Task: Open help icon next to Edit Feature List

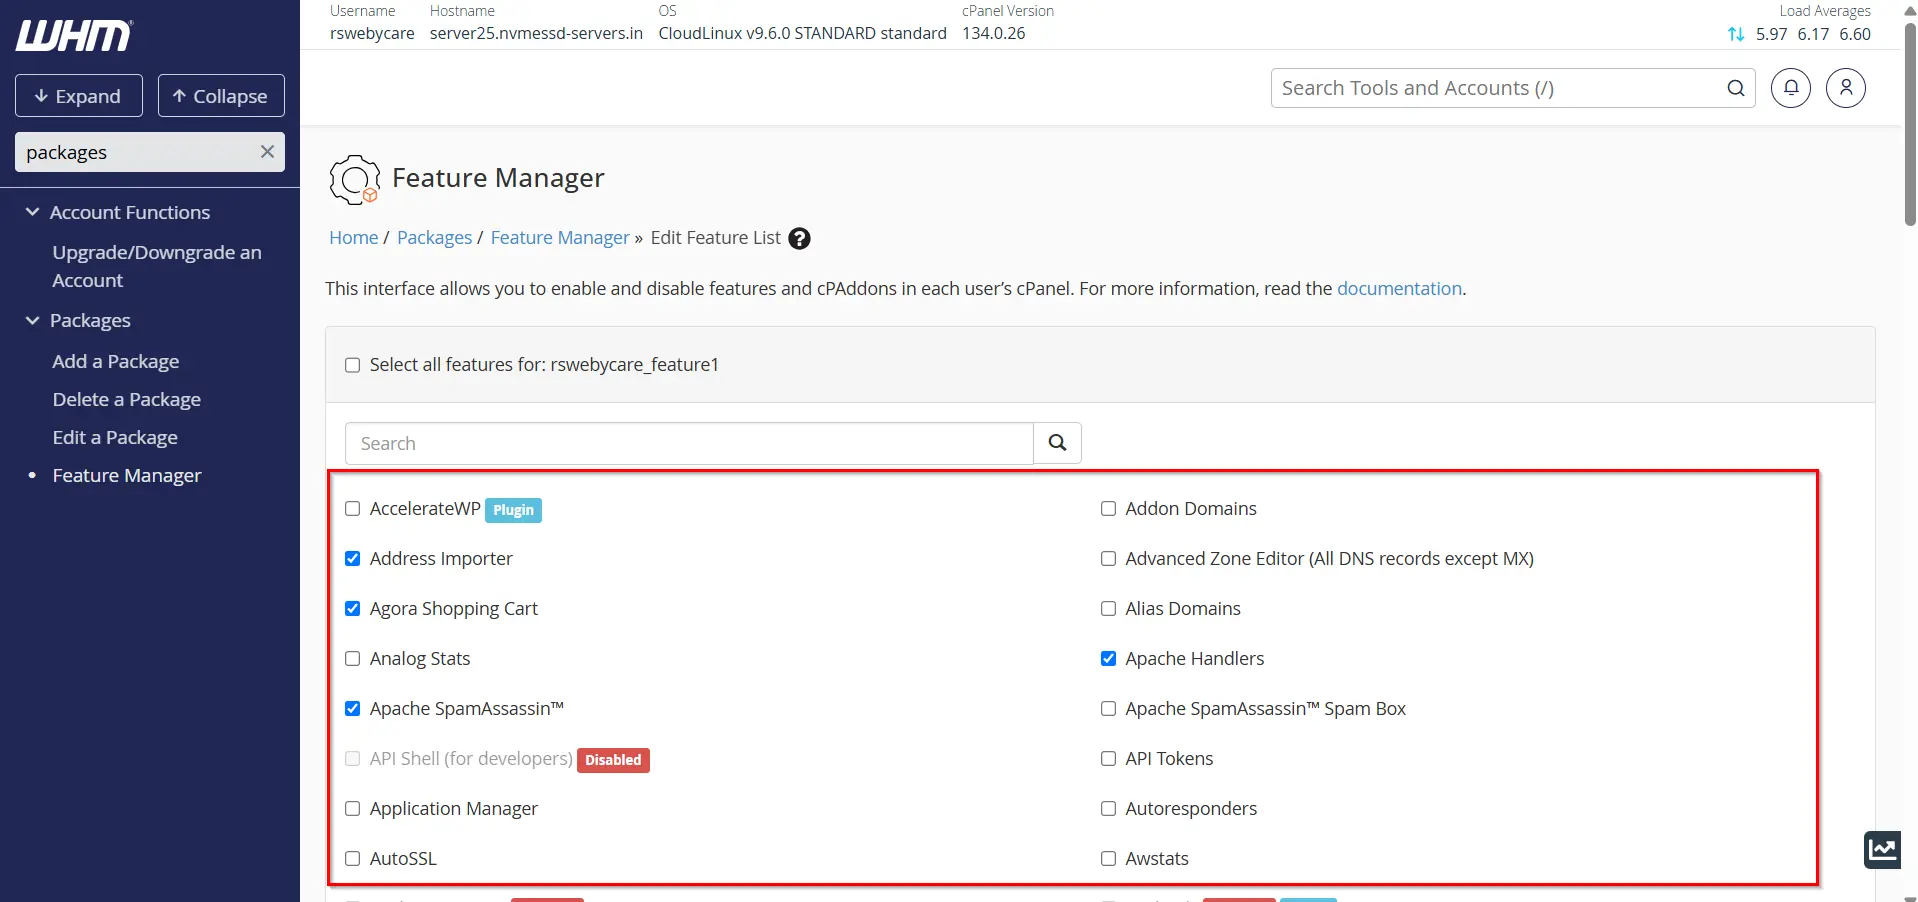Action: point(799,238)
